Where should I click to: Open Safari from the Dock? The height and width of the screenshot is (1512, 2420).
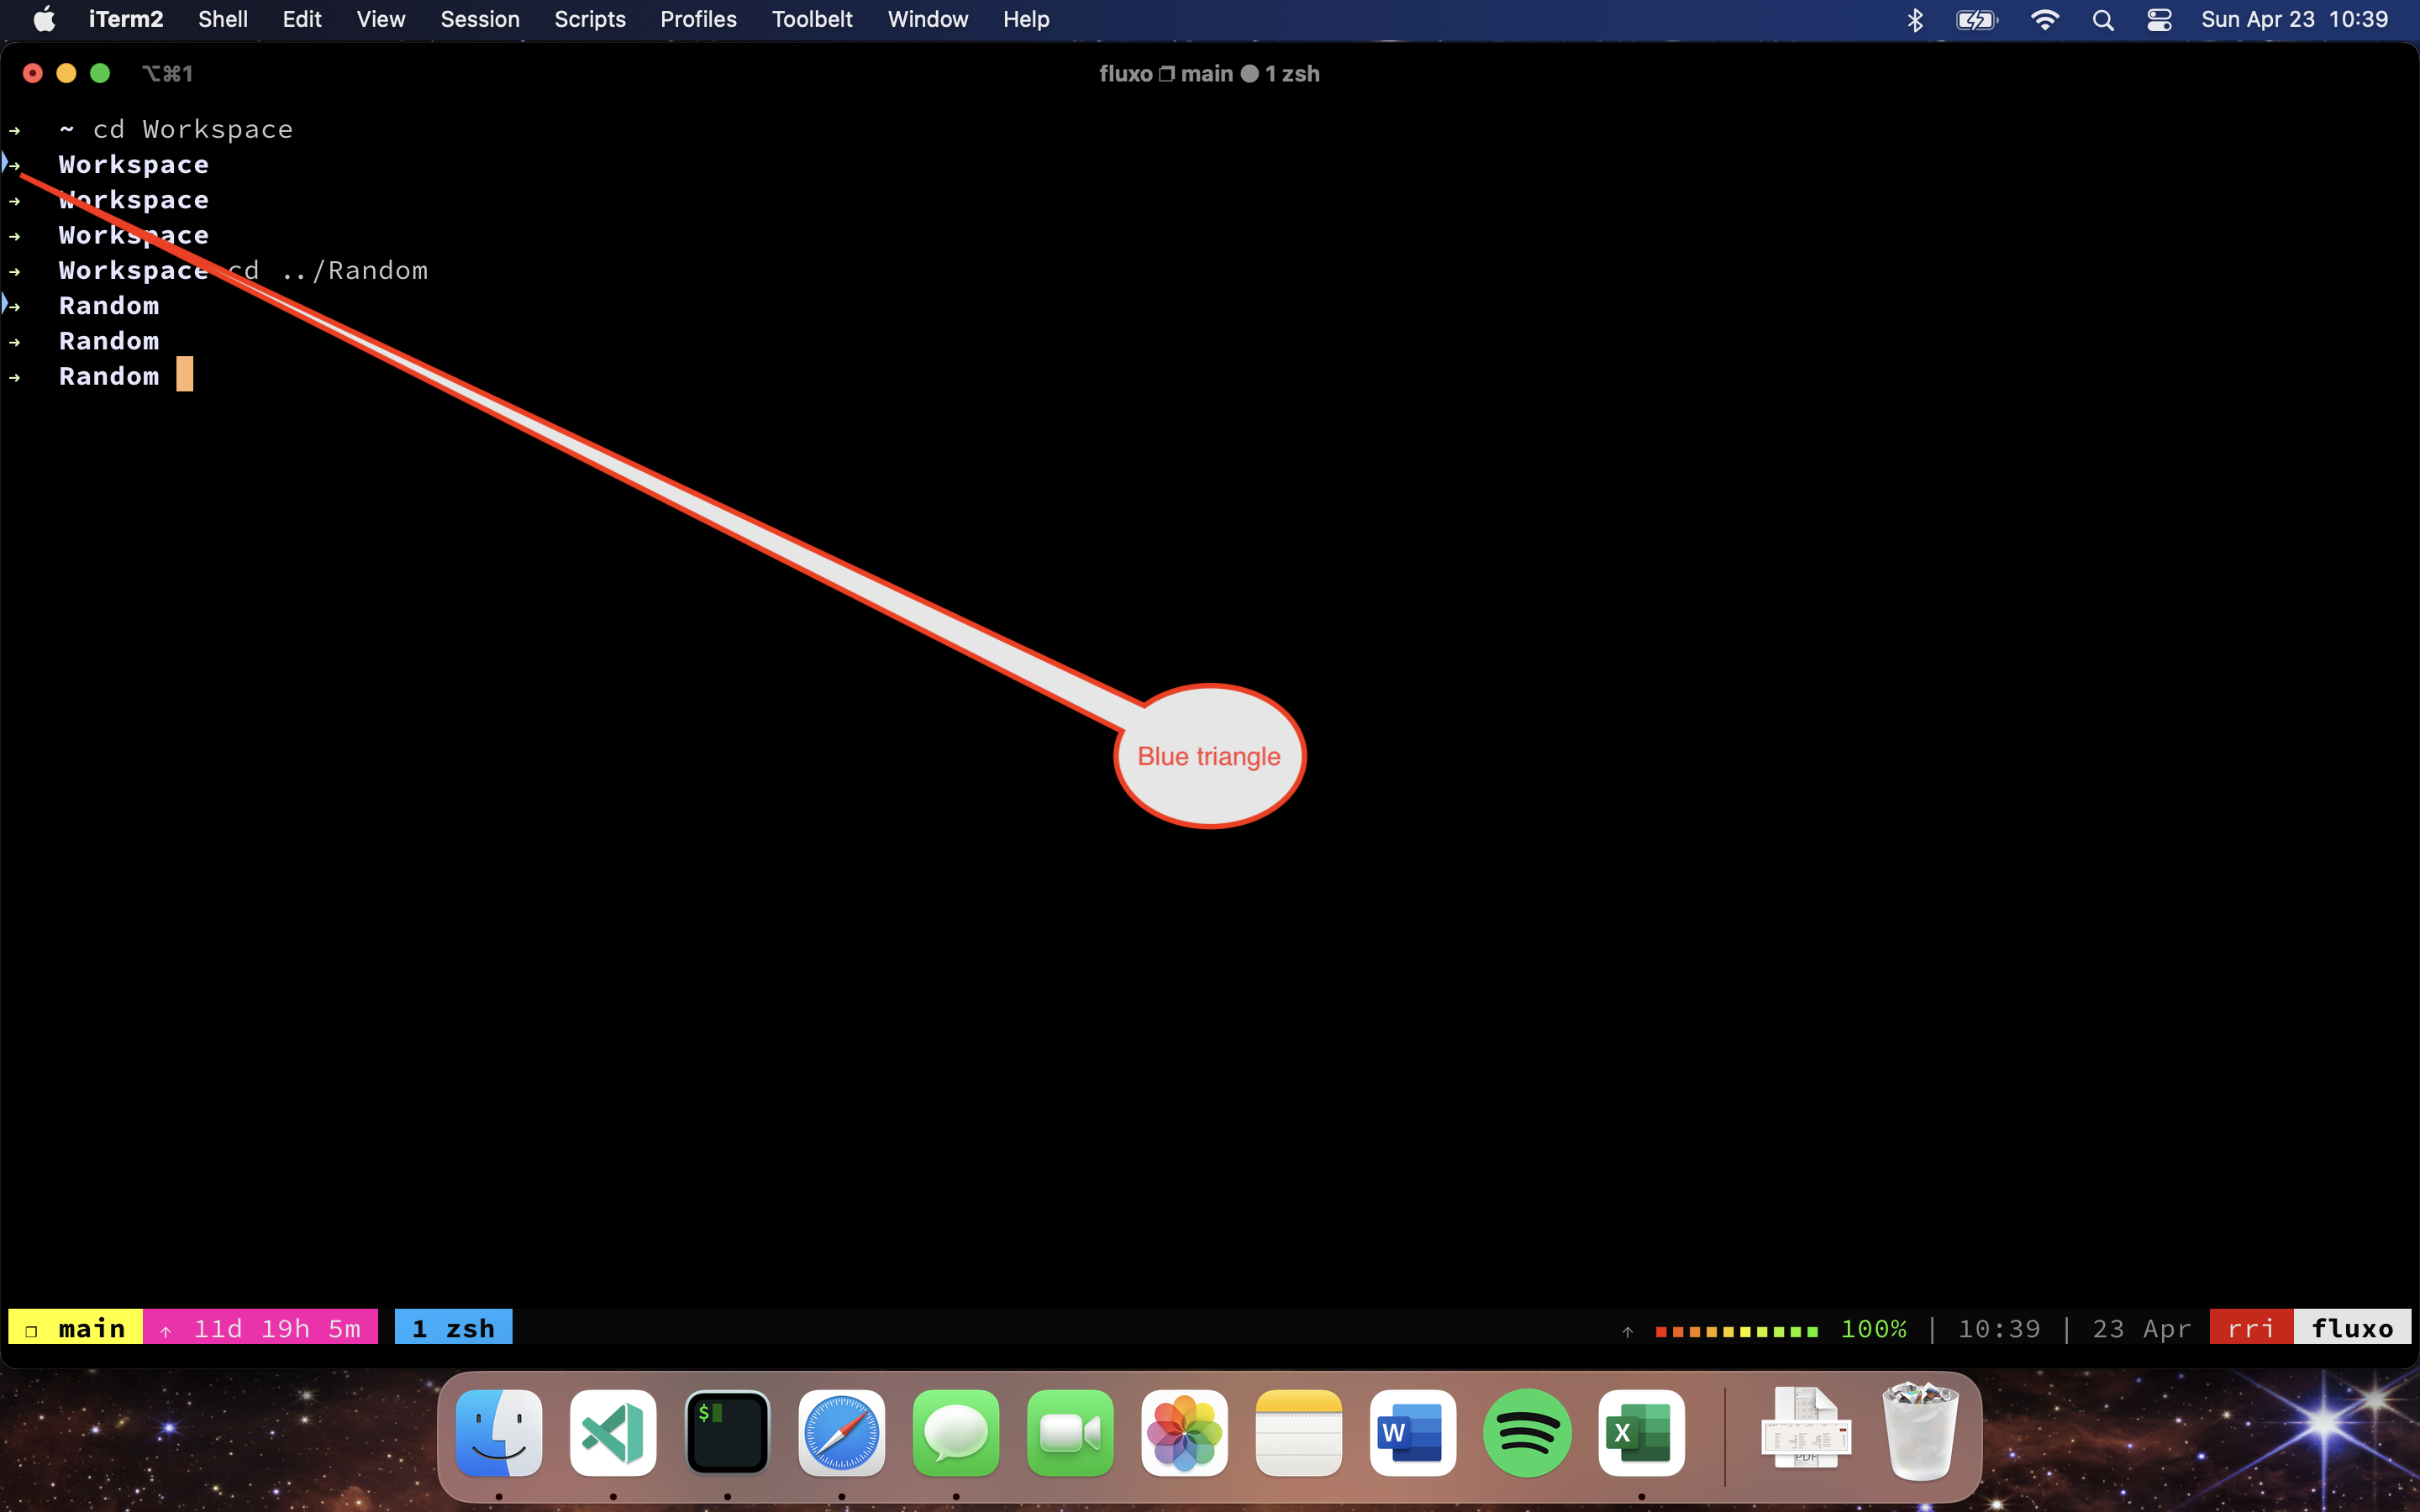(x=841, y=1433)
